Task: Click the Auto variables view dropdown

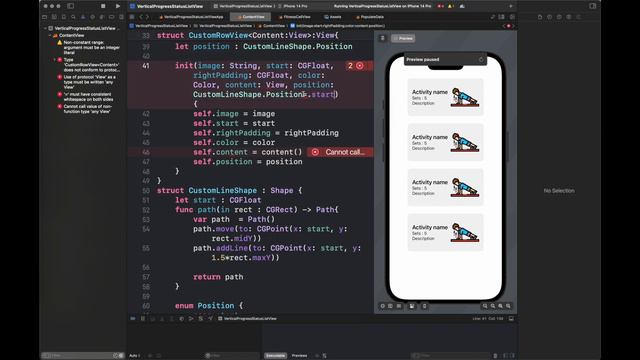Action: click(135, 356)
